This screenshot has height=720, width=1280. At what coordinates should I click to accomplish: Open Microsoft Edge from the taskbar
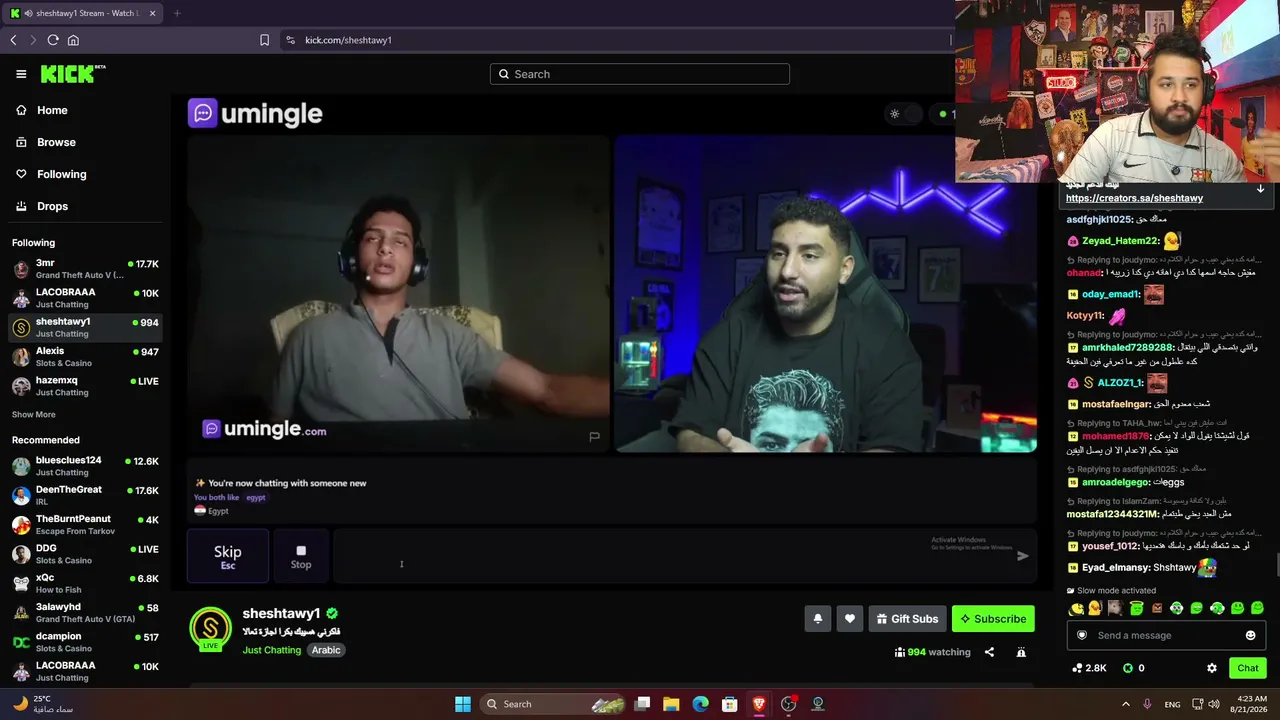coord(700,704)
